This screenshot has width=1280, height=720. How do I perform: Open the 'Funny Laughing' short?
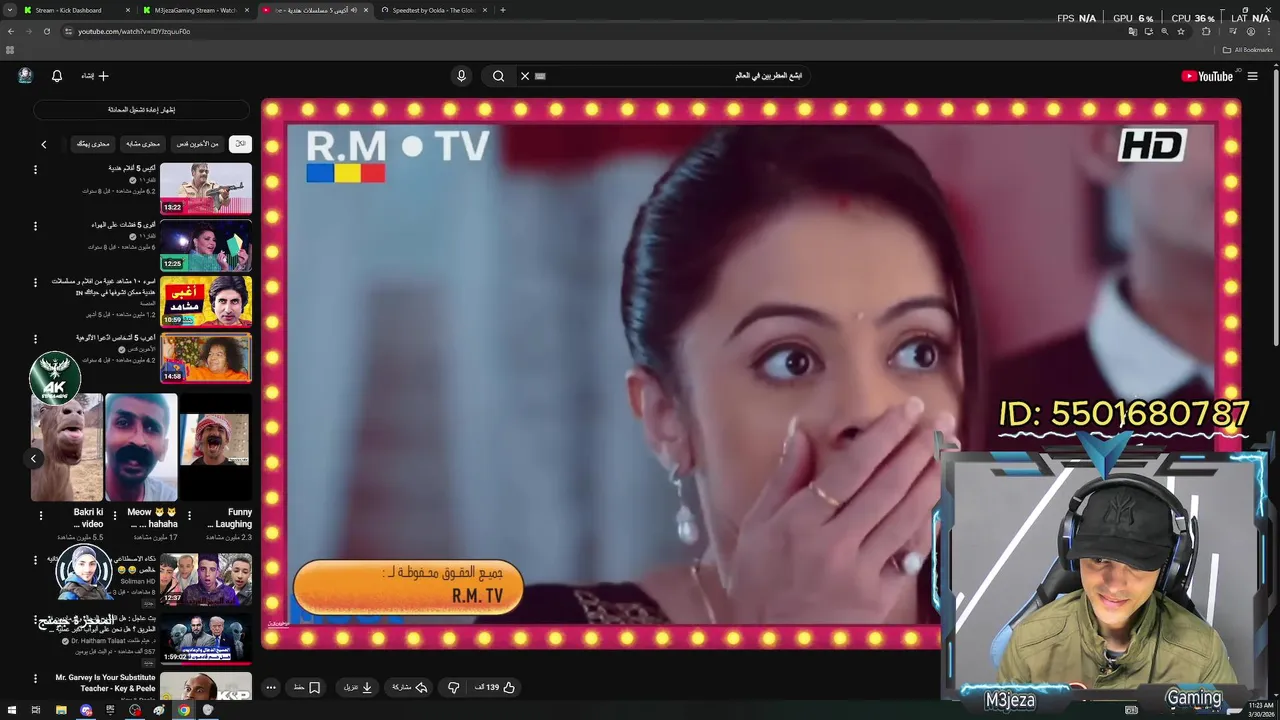pyautogui.click(x=215, y=447)
